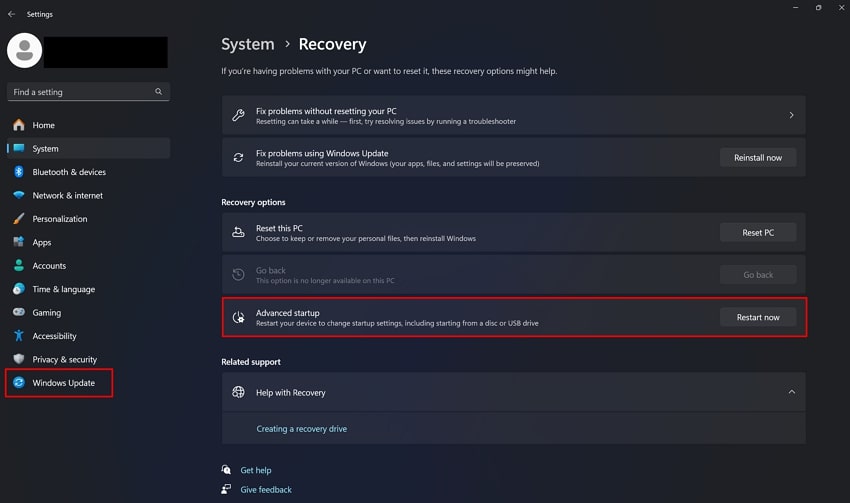Collapse the Help with Recovery section
The width and height of the screenshot is (850, 503).
[x=792, y=392]
